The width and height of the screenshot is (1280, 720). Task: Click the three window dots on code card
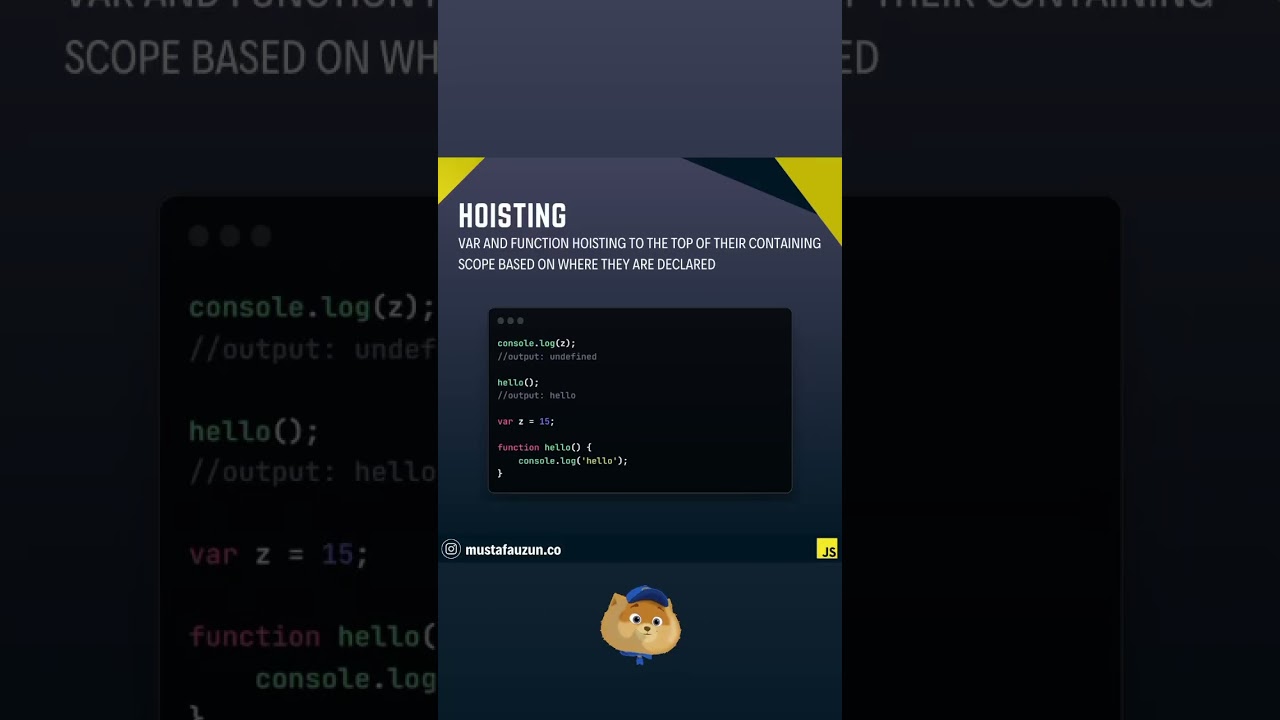510,321
